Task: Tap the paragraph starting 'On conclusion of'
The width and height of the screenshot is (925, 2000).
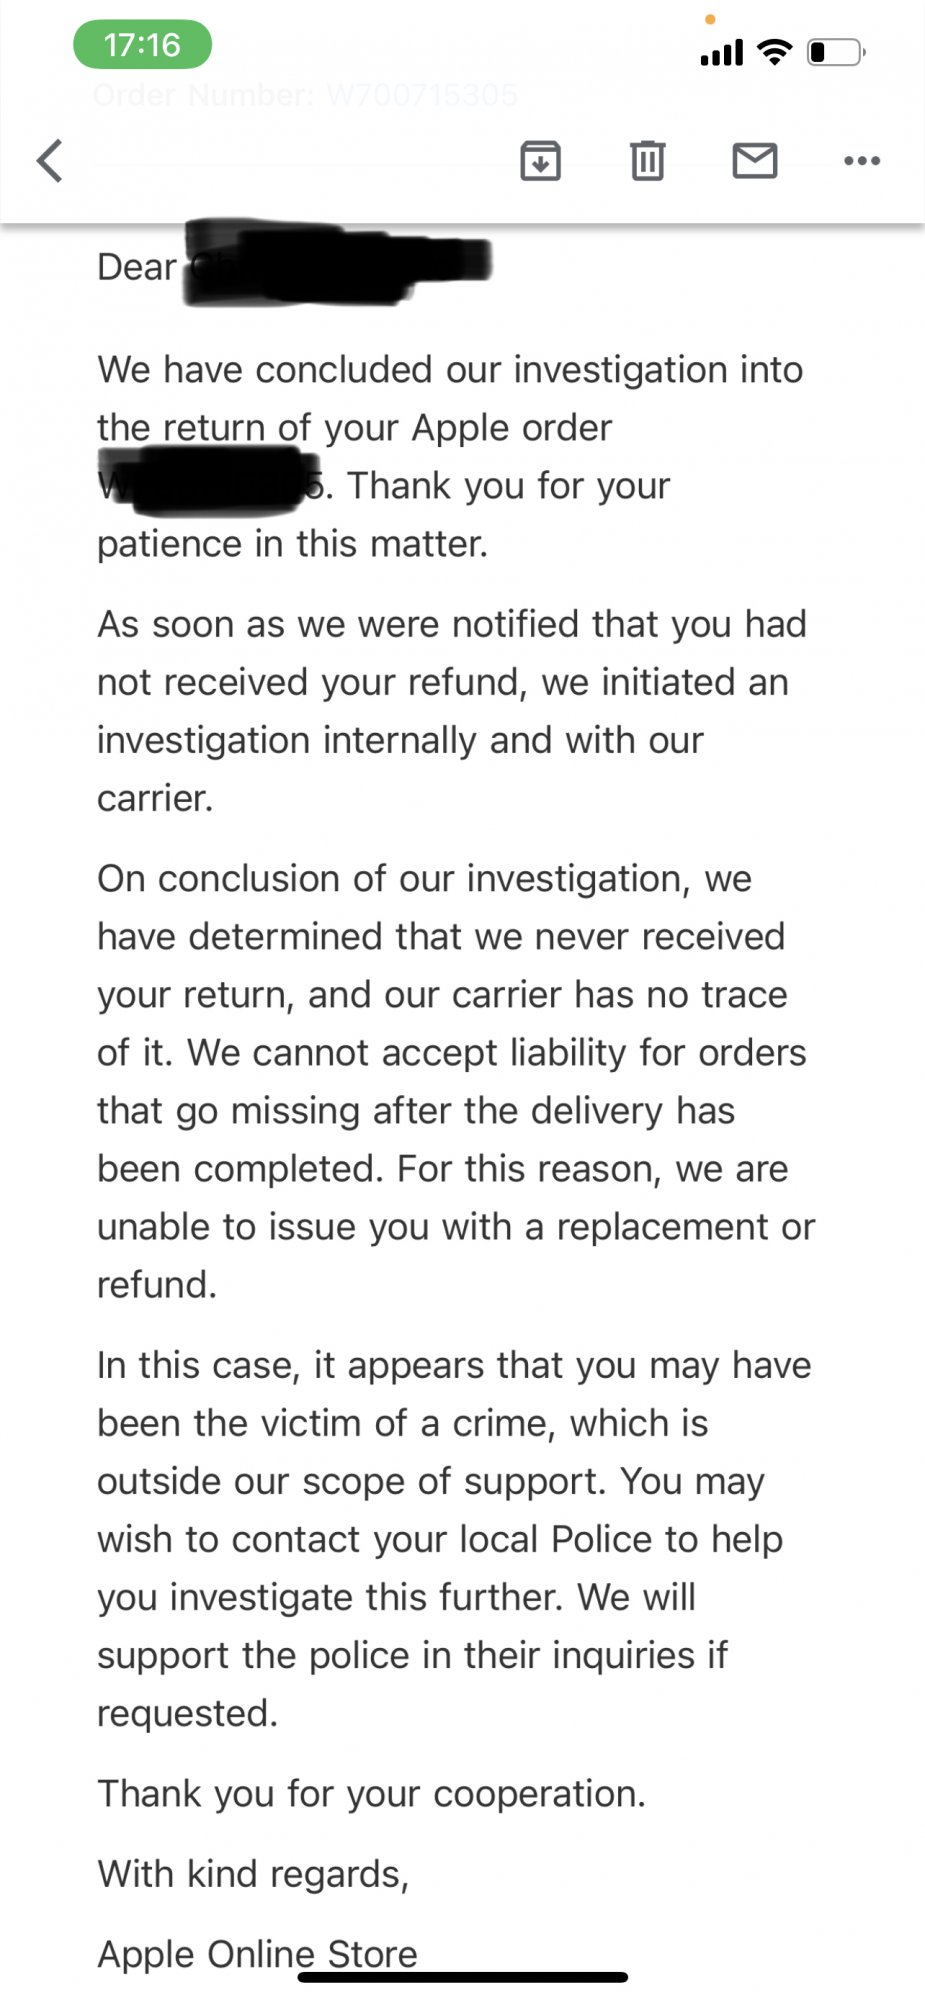Action: (x=456, y=1081)
